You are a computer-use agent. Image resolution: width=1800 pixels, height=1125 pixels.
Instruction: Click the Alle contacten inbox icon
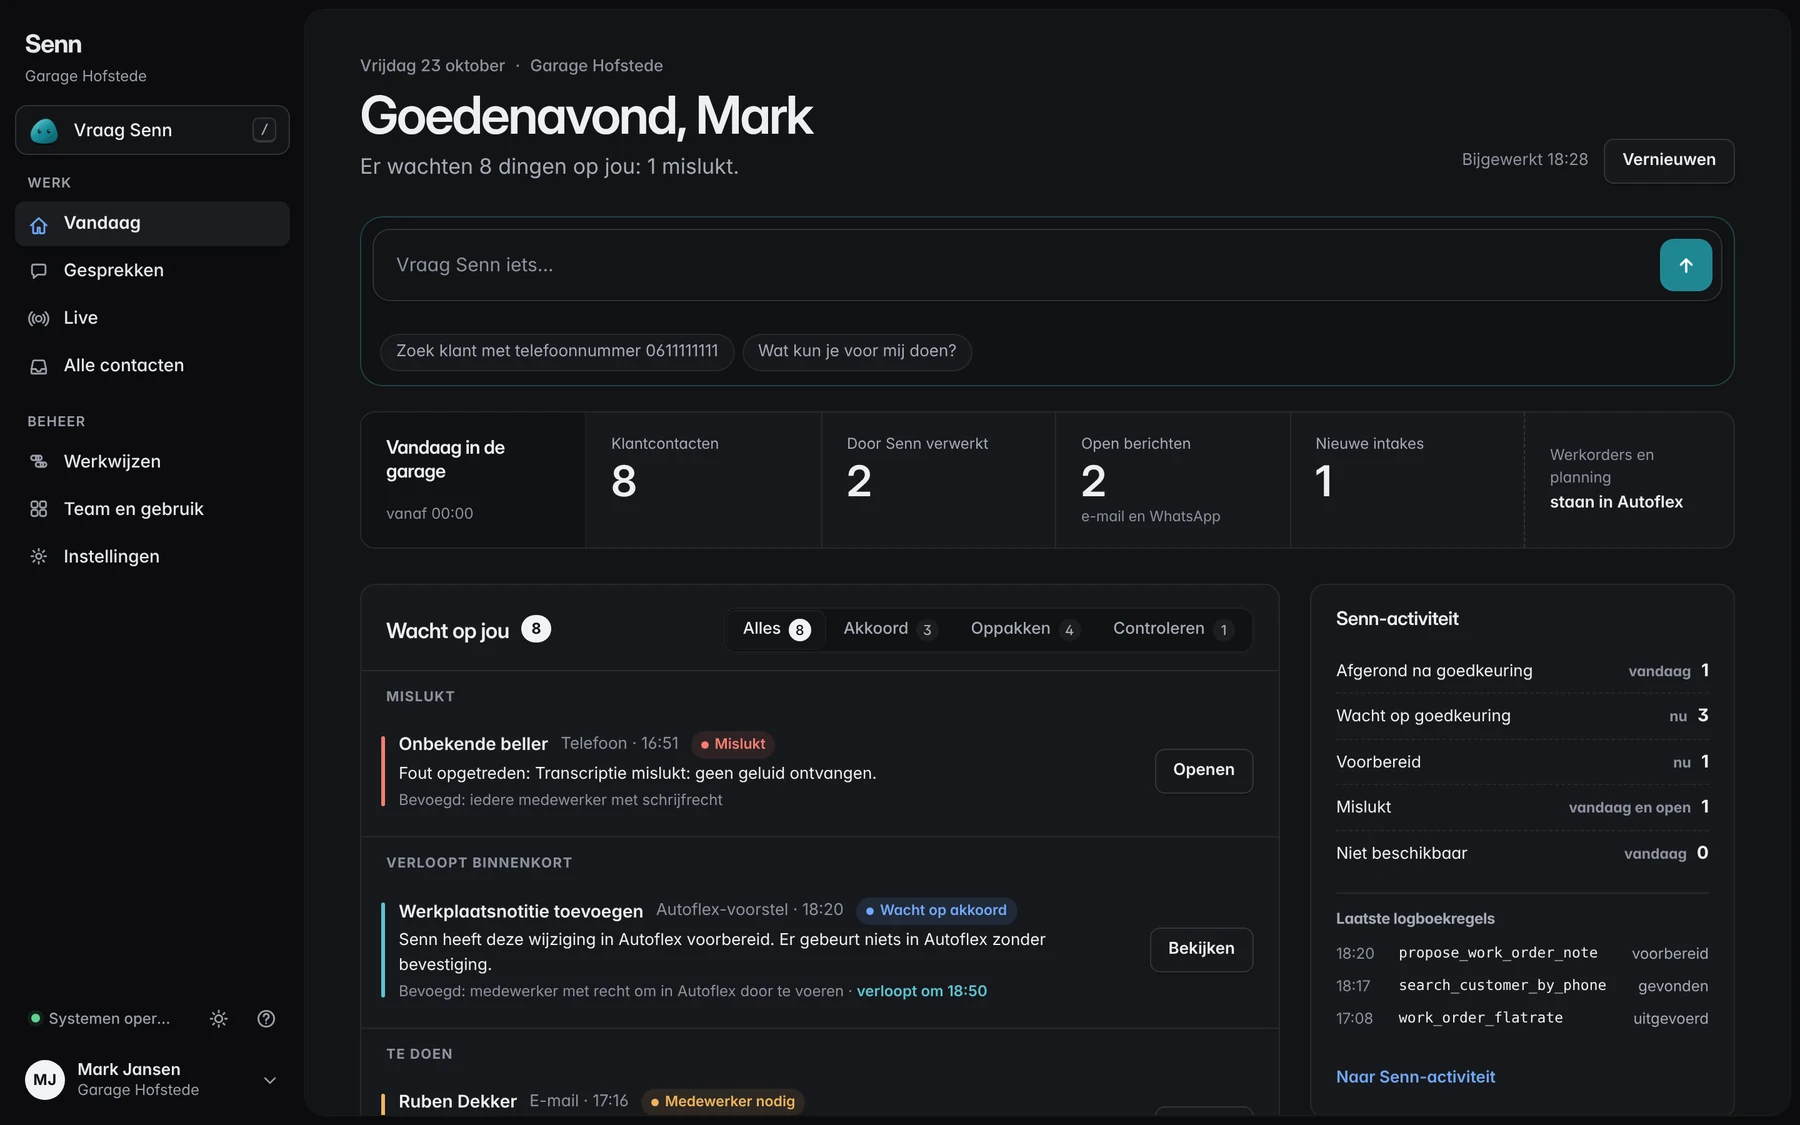coord(39,366)
